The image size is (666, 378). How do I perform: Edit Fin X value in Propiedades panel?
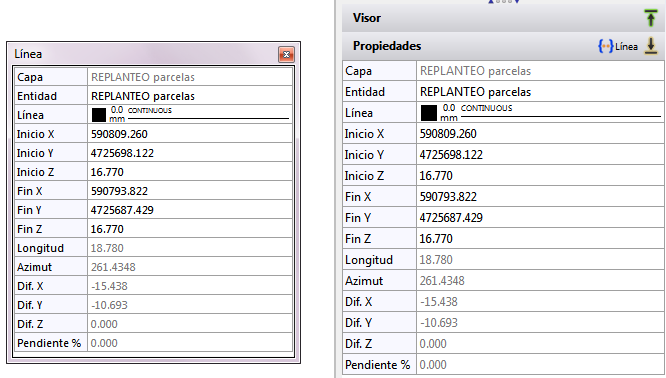(x=540, y=197)
